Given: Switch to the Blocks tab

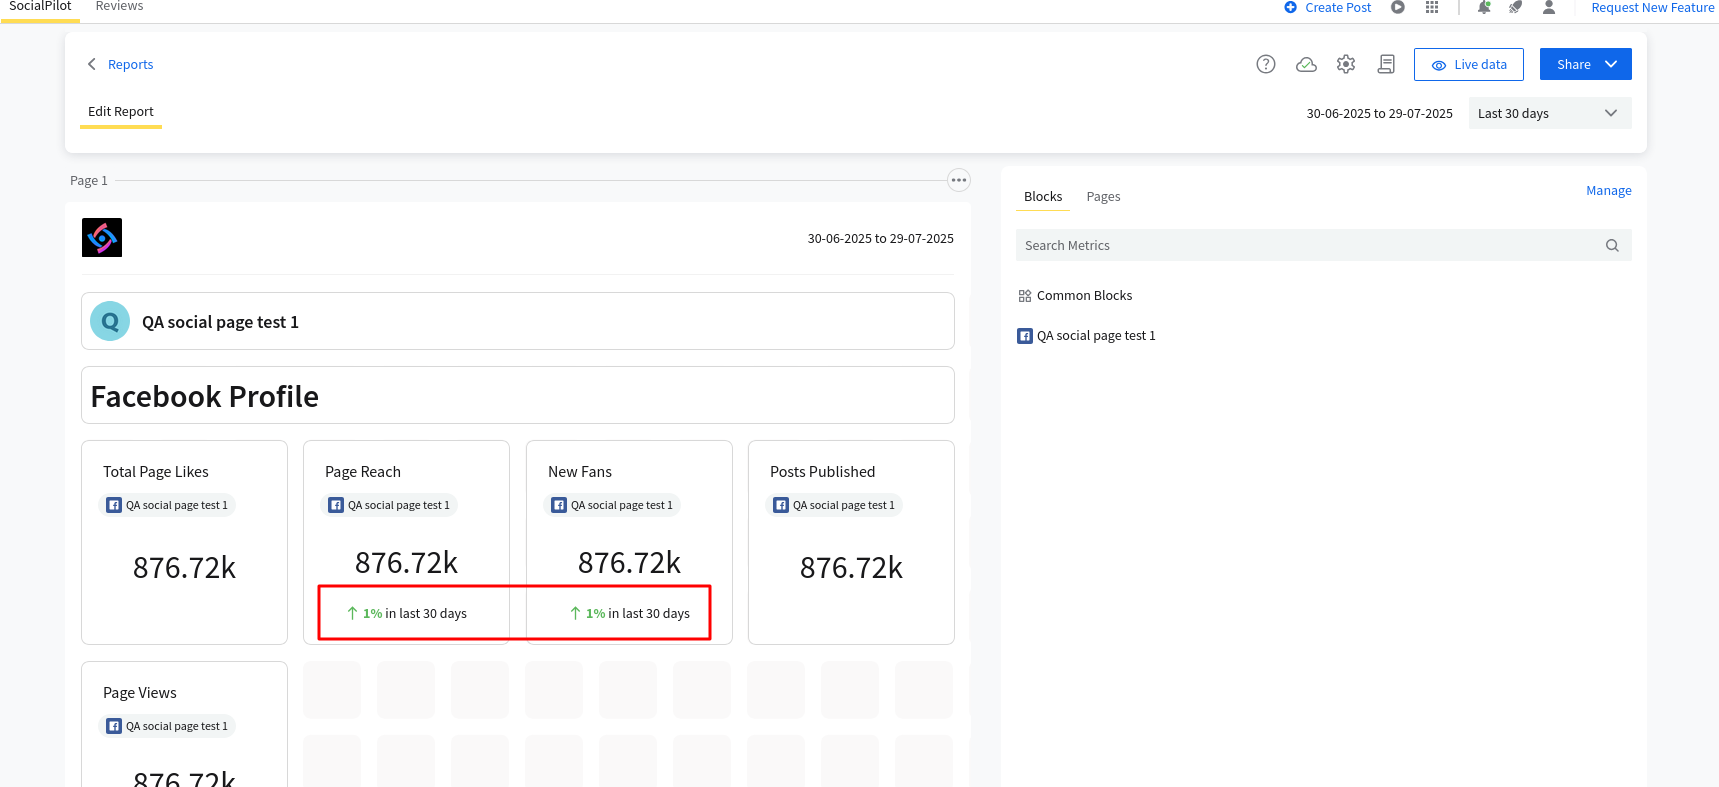Looking at the screenshot, I should pos(1043,197).
